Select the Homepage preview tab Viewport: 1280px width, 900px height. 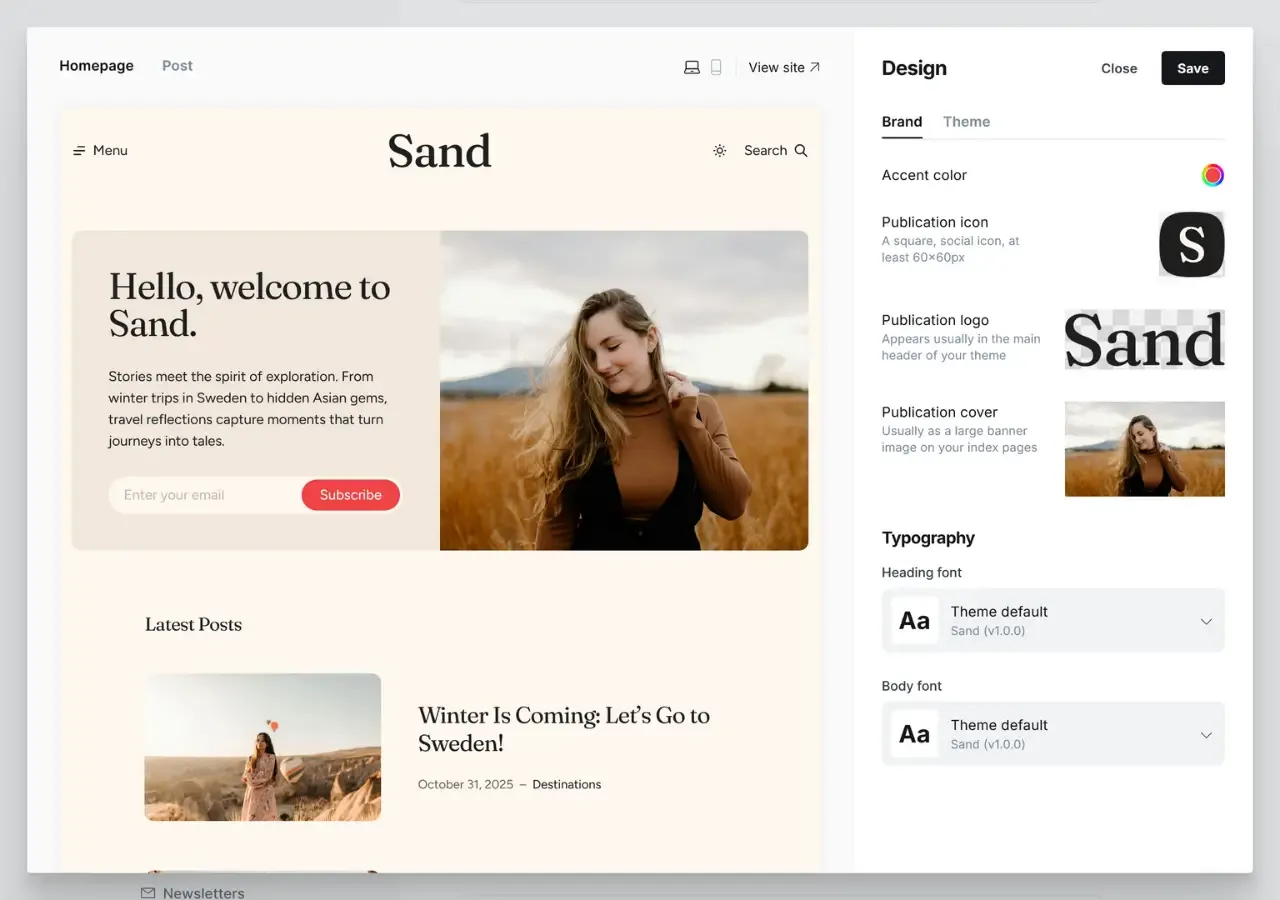96,66
